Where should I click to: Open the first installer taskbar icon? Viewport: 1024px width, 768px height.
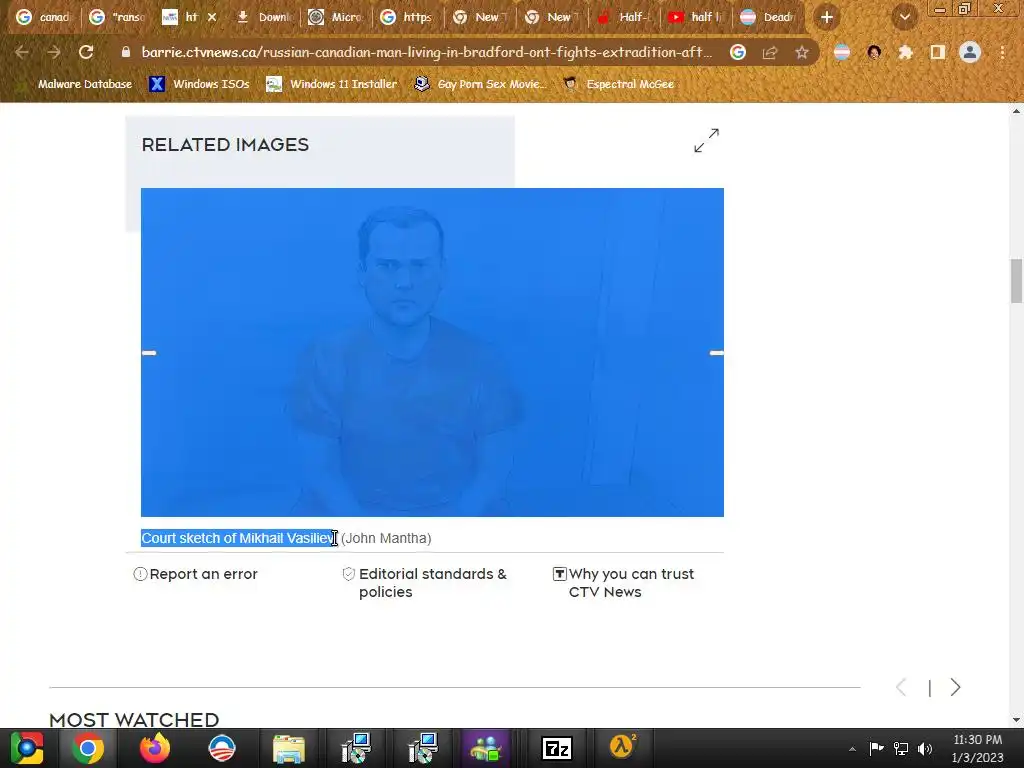click(356, 748)
